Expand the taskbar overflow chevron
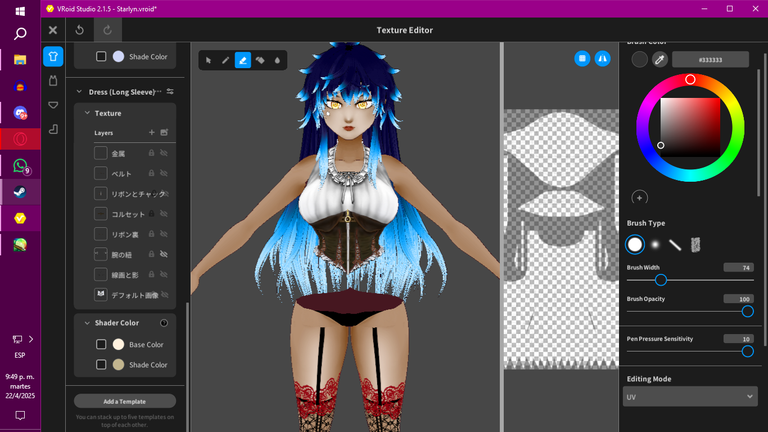The height and width of the screenshot is (432, 768). coord(31,339)
